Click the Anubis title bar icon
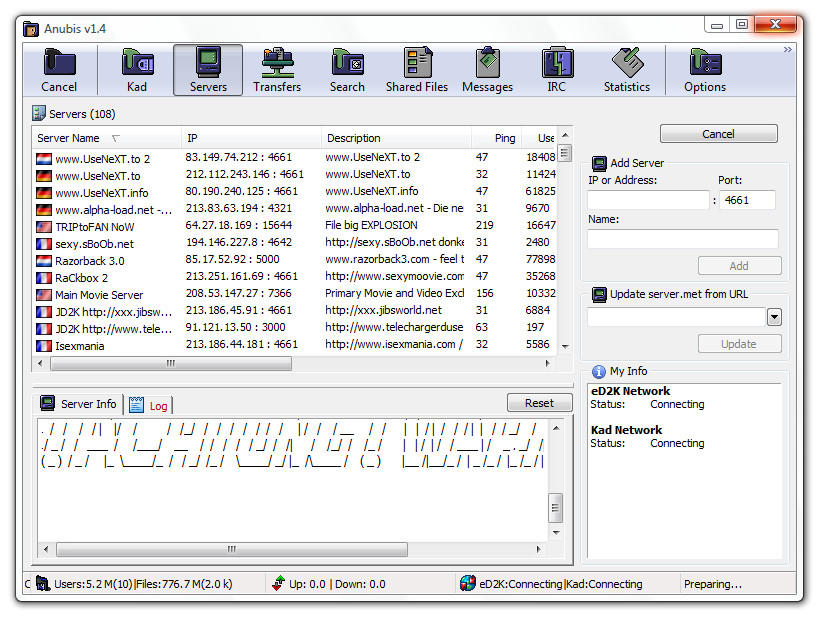 coord(31,29)
